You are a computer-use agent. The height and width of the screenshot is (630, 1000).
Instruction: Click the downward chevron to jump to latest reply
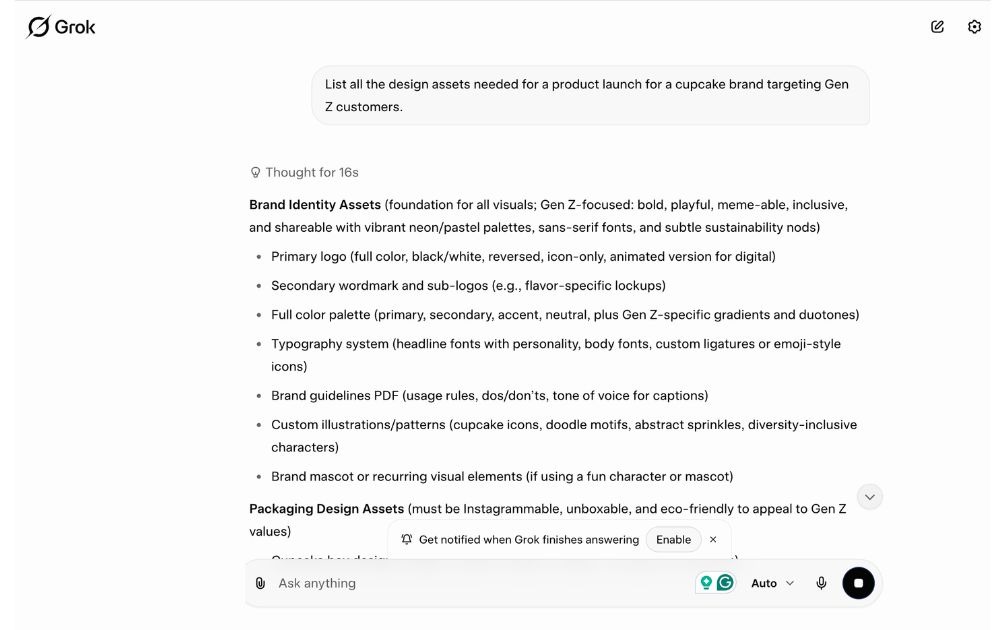pos(869,496)
